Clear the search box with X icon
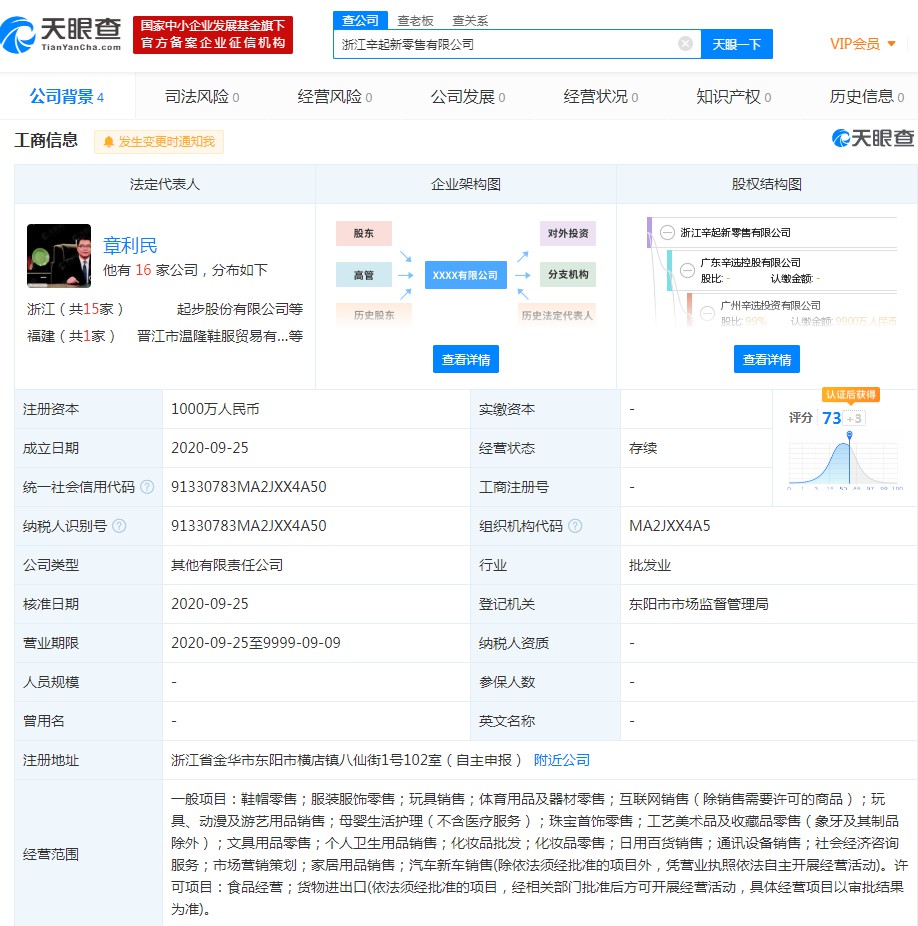Viewport: 918px width, 926px height. pos(685,44)
